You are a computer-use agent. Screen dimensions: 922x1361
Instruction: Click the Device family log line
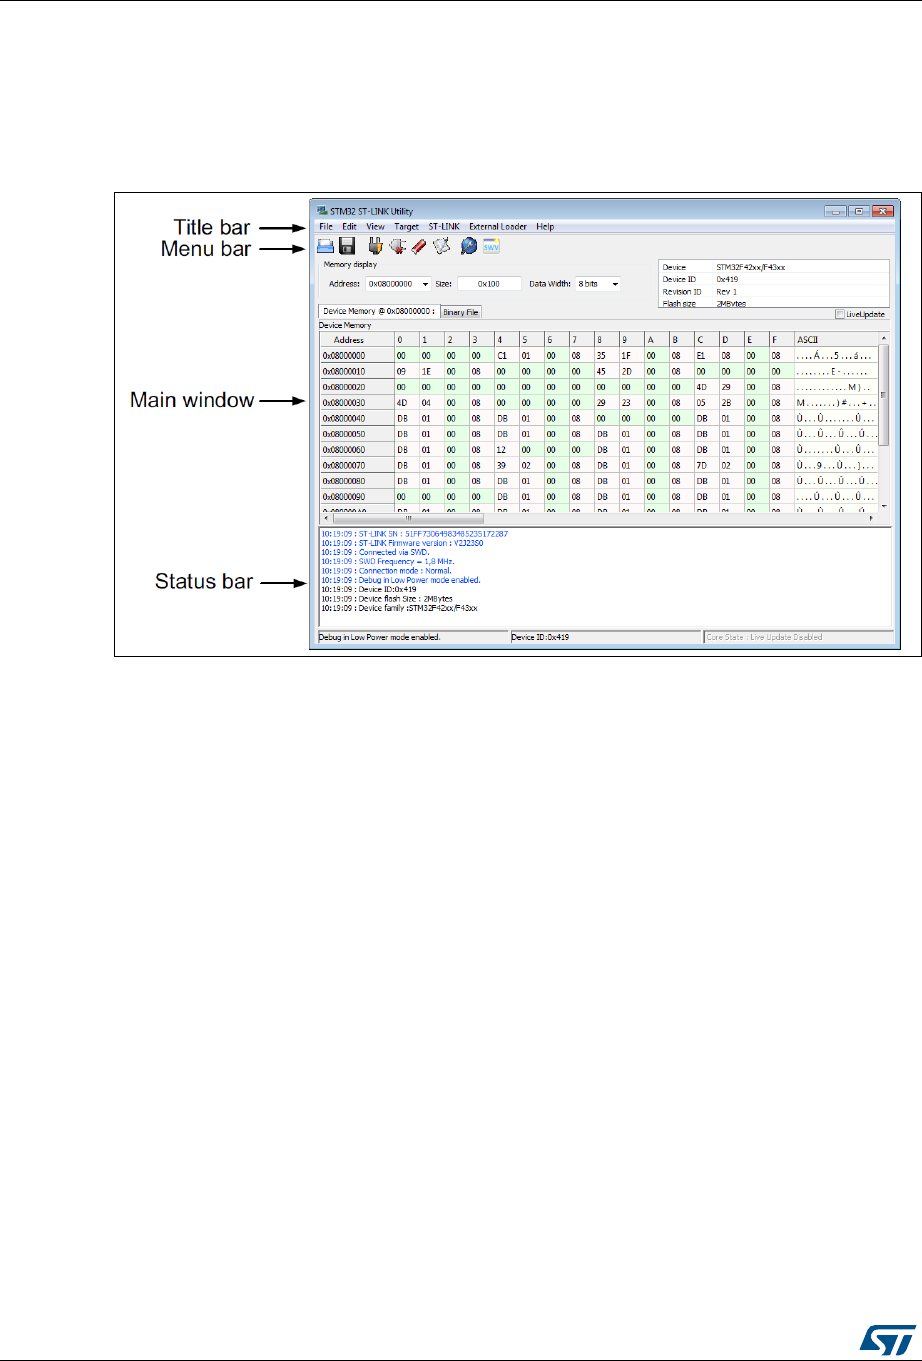[x=399, y=607]
